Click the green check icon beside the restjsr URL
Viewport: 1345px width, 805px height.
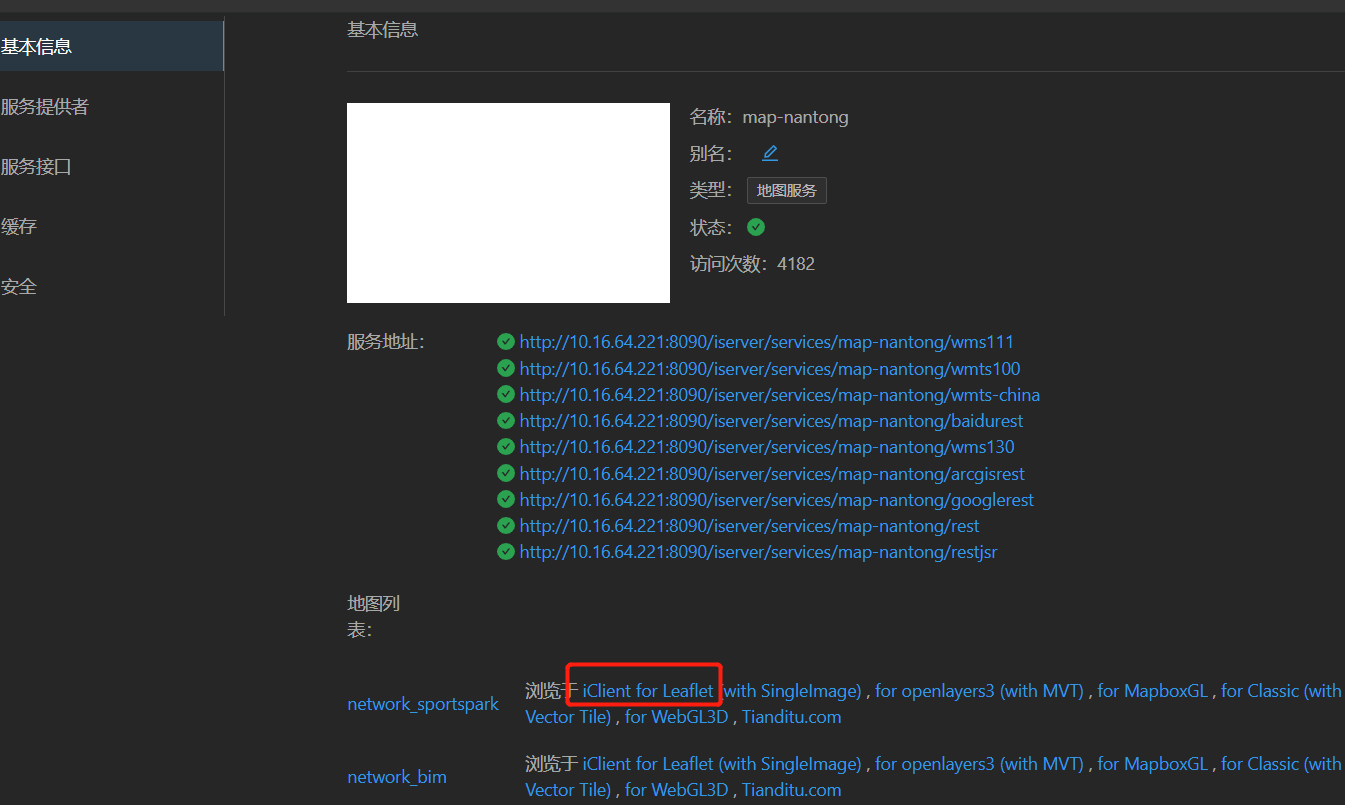[x=506, y=551]
